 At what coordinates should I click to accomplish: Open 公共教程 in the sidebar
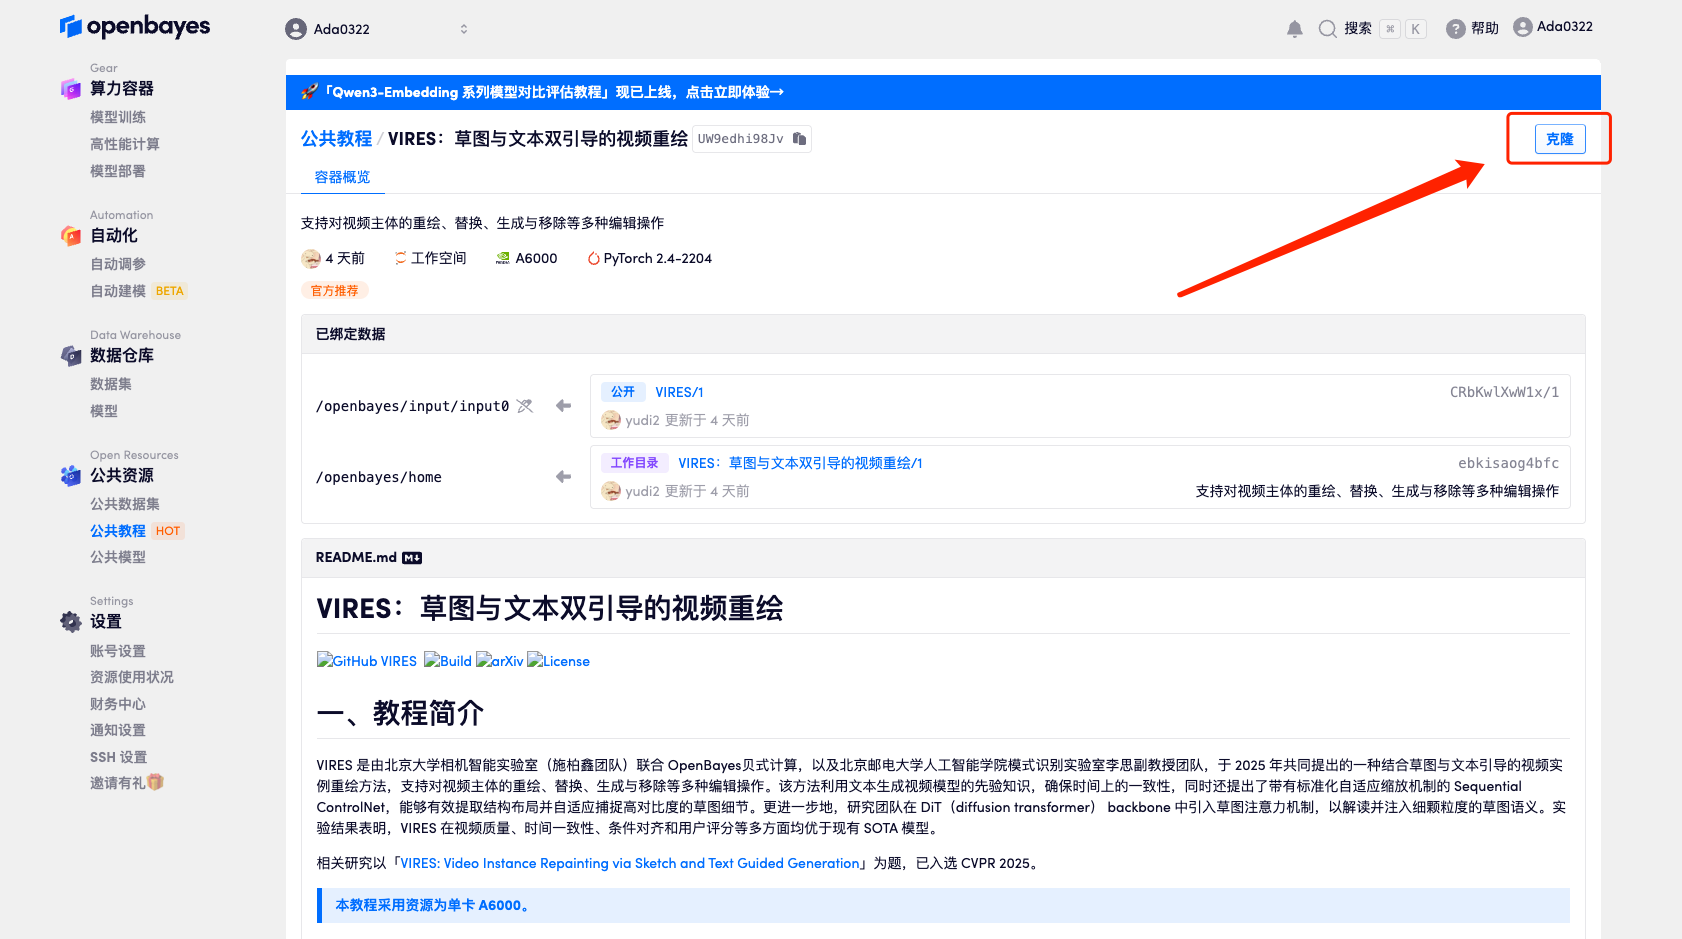point(118,531)
